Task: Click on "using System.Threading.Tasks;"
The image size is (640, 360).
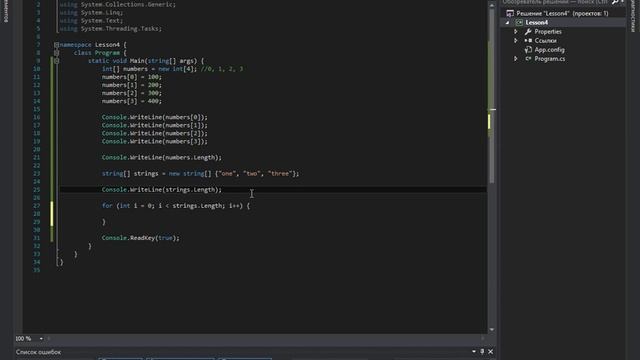Action: pos(111,29)
